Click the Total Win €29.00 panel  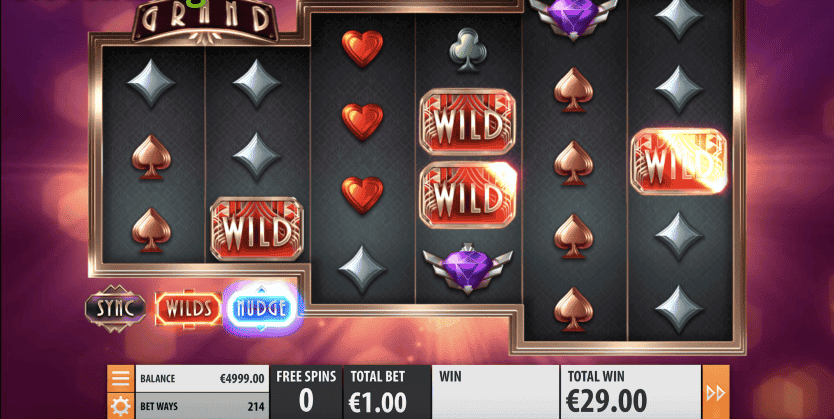[631, 392]
